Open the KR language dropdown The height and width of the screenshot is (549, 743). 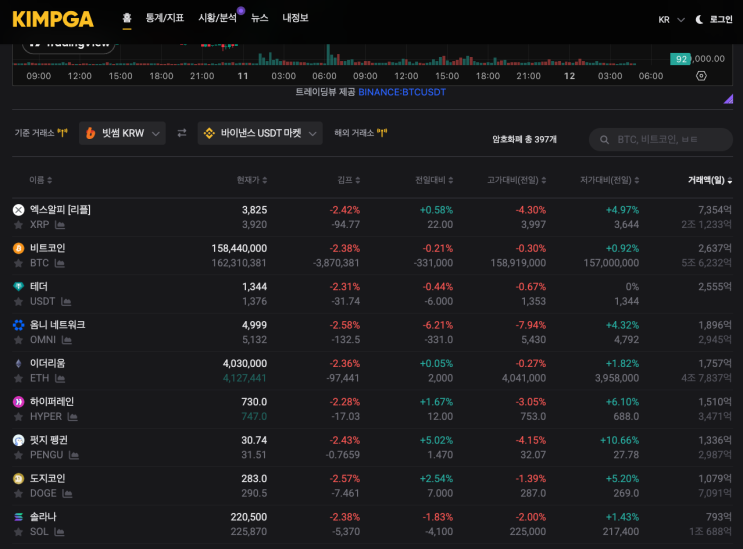click(x=671, y=19)
